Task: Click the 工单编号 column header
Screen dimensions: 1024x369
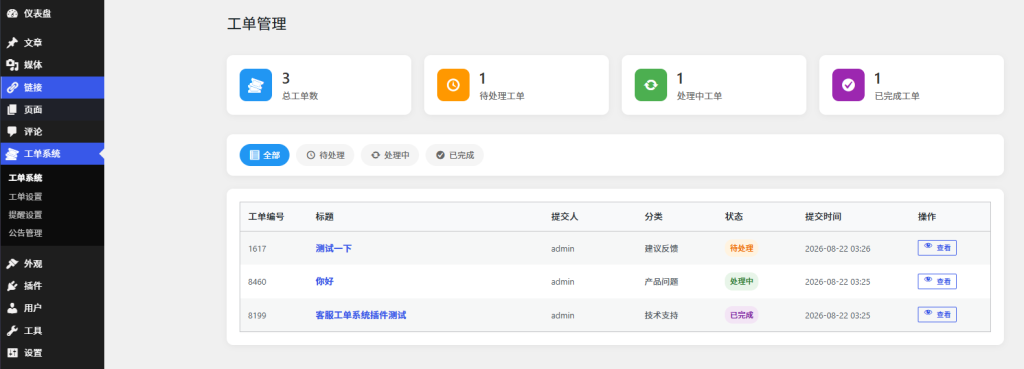Action: (266, 217)
